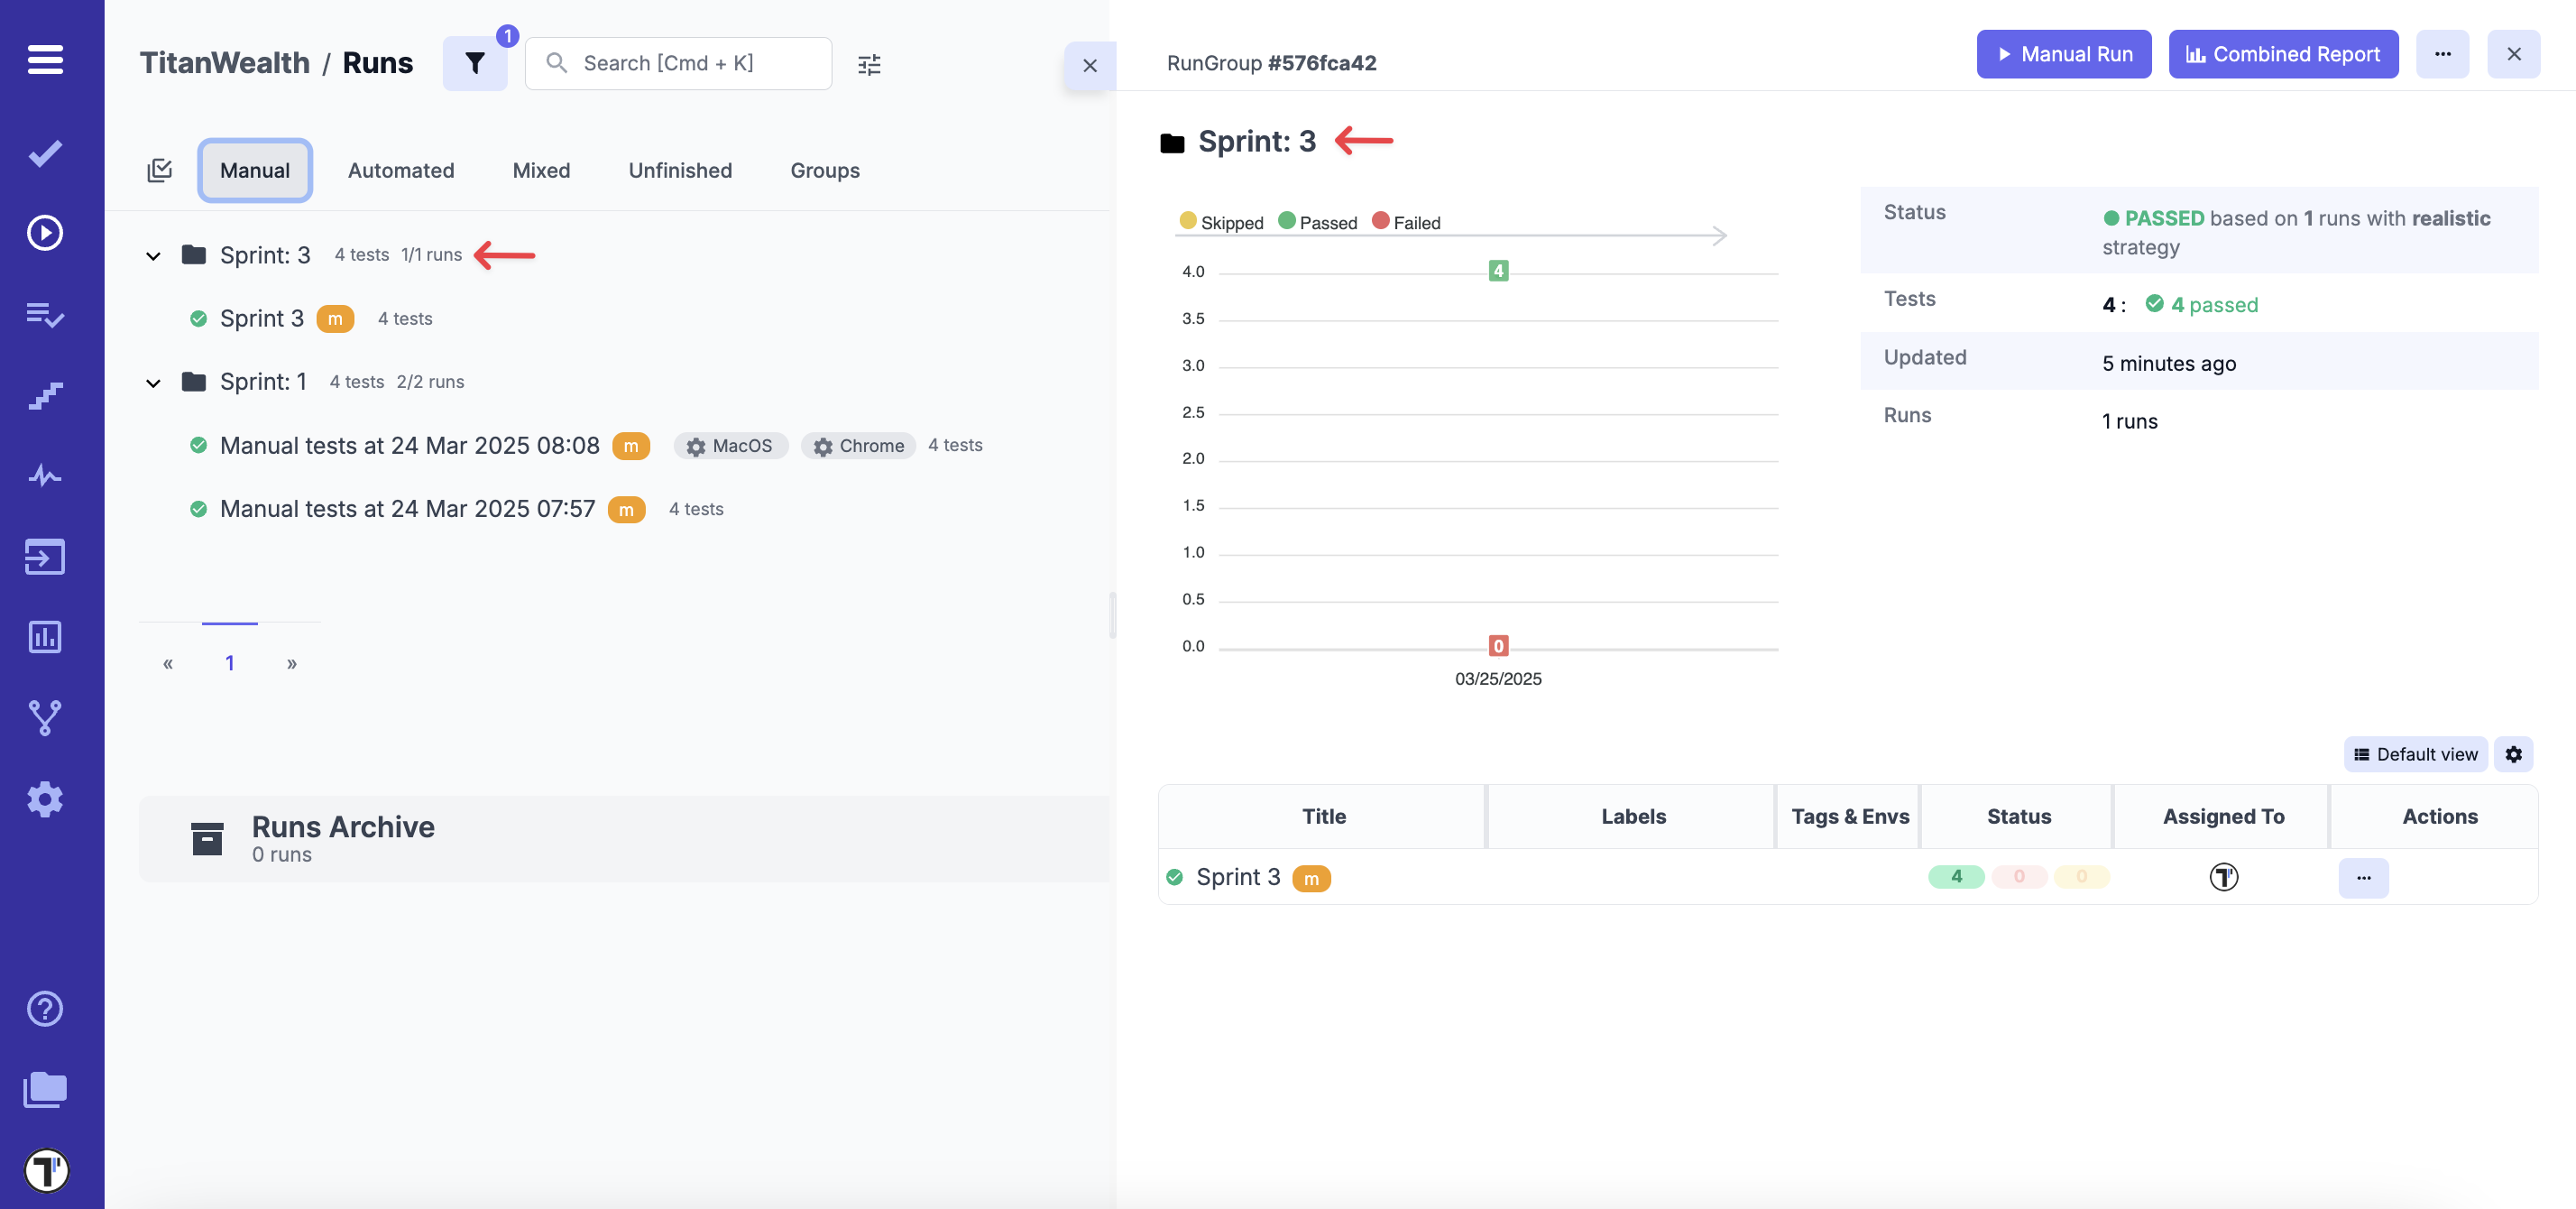The width and height of the screenshot is (2576, 1209).
Task: Click the Manual Run button
Action: [2063, 54]
